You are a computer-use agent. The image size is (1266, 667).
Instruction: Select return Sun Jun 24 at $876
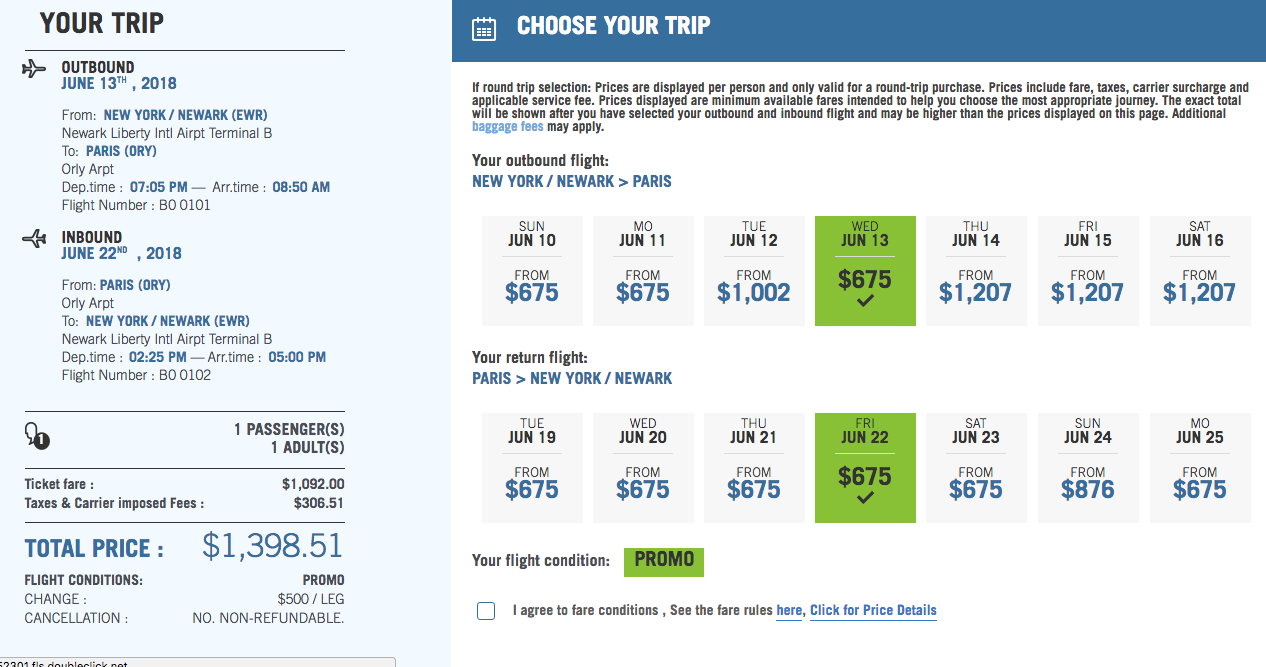point(1087,467)
